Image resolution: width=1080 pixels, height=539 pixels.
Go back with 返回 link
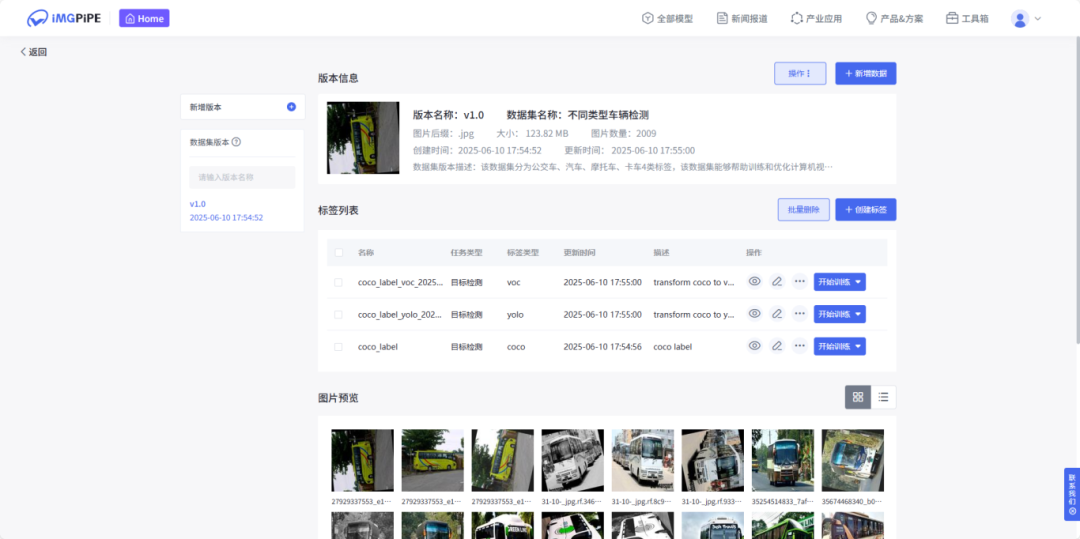34,52
